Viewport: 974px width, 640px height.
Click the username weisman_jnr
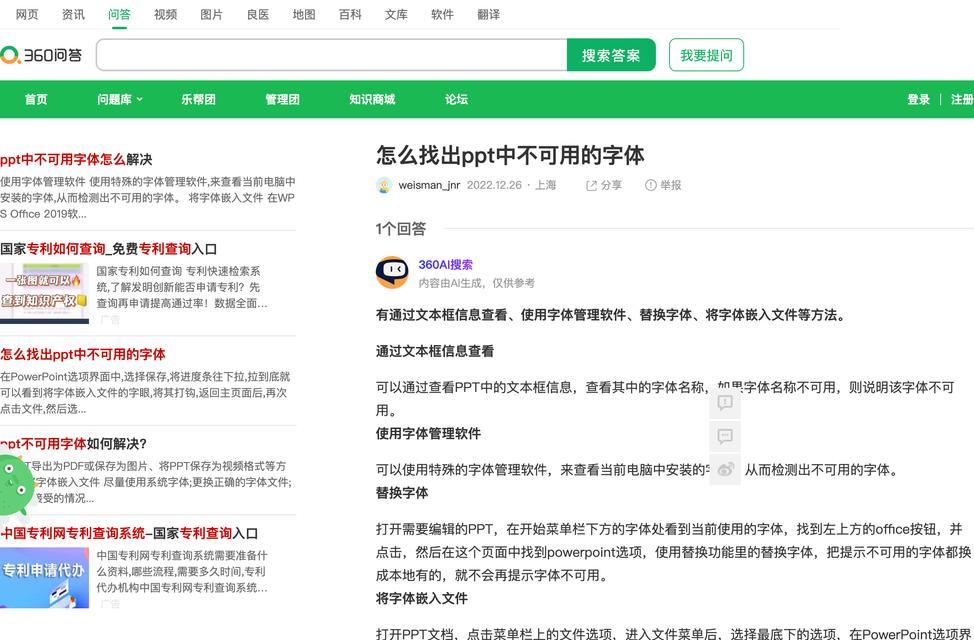(429, 185)
